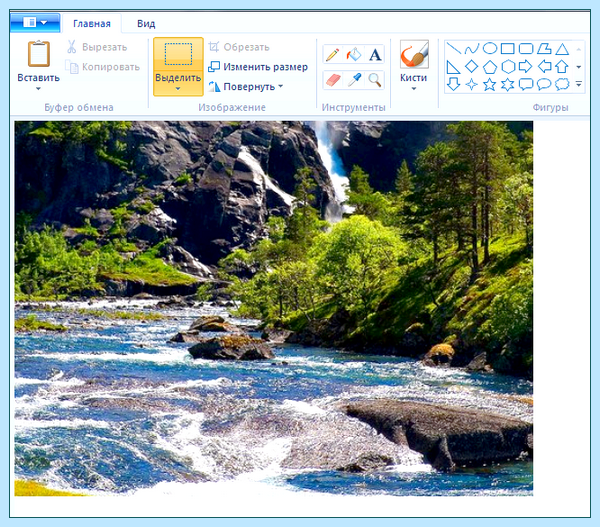Choose the Hexagon shape

pos(508,67)
